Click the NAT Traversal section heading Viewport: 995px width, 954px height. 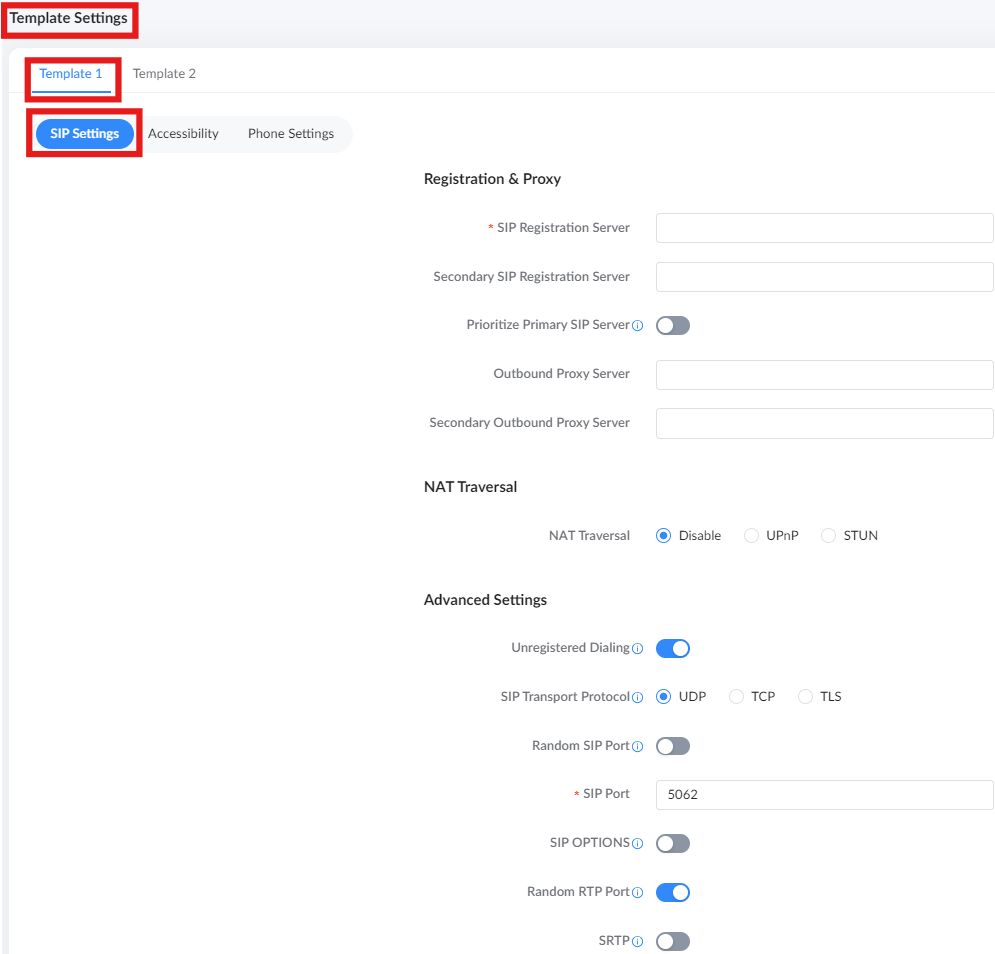point(470,487)
